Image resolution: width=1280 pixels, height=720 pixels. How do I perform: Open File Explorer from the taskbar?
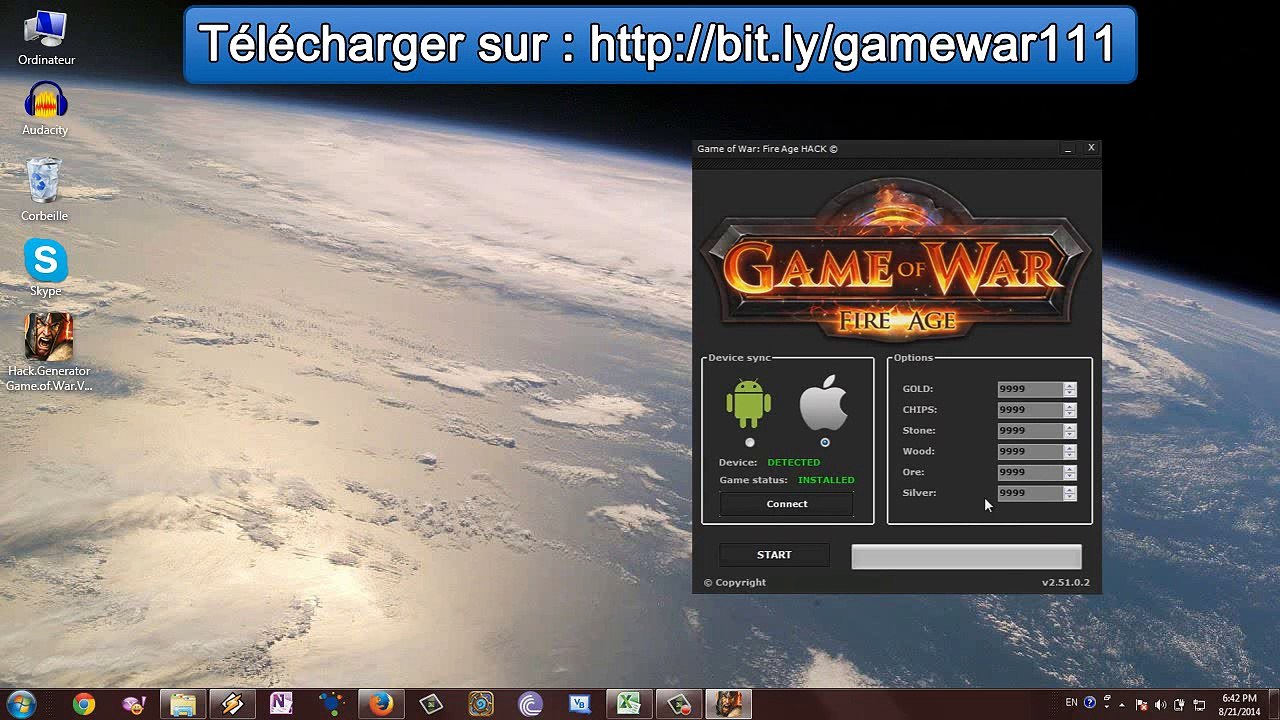[183, 705]
